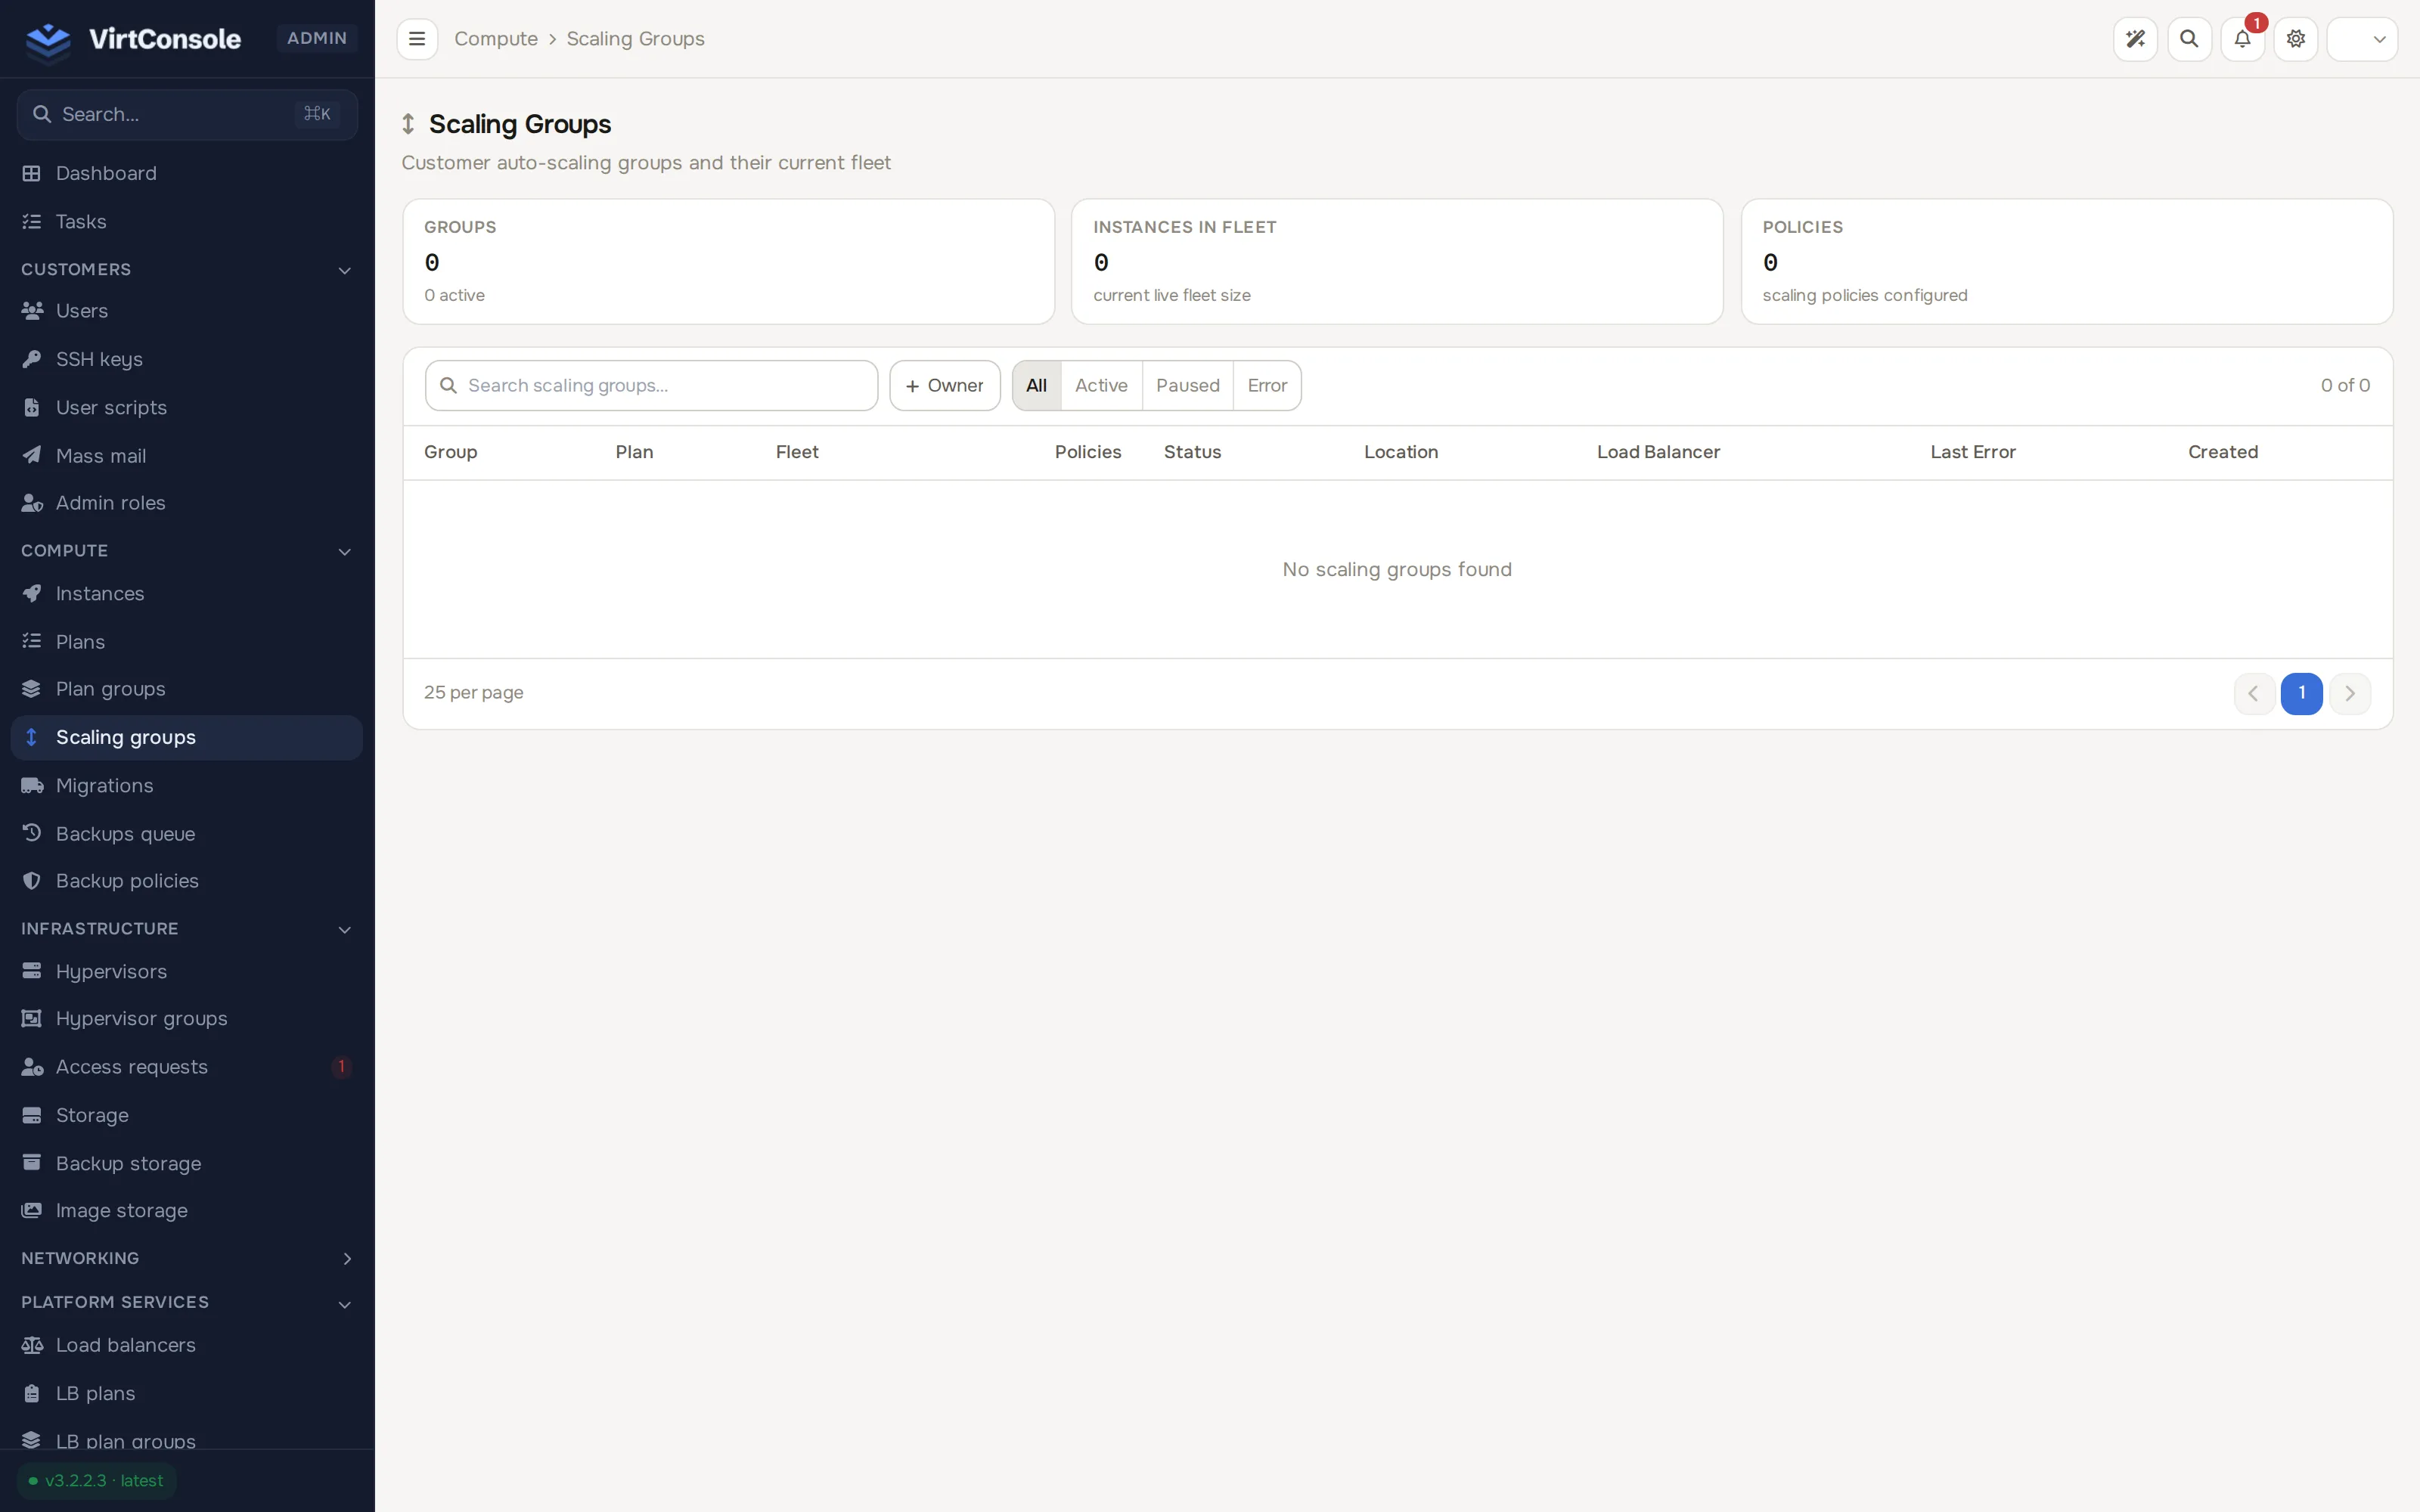The image size is (2420, 1512).
Task: Open the magic wand tool in the header
Action: (x=2135, y=39)
